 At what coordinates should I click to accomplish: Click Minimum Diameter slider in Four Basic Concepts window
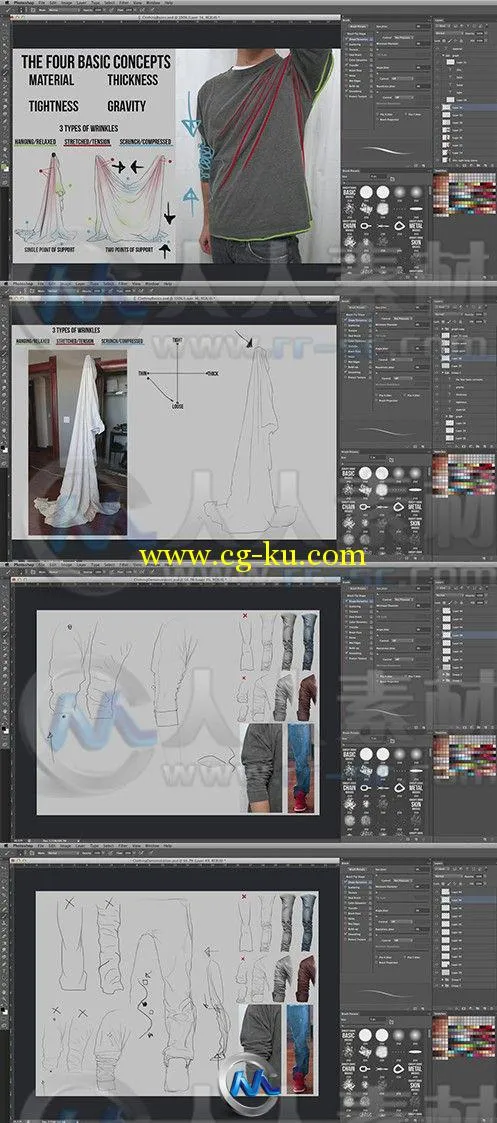click(x=404, y=47)
